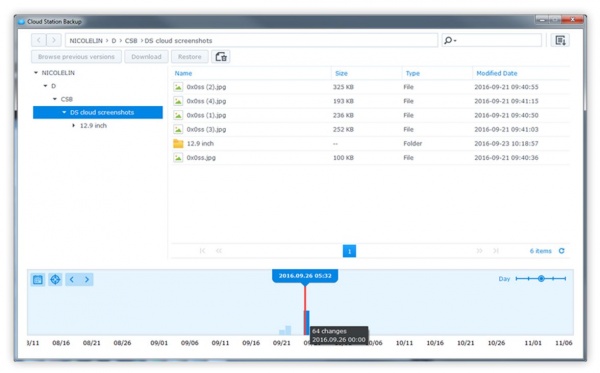Click CSB in the breadcrumb path

click(131, 41)
